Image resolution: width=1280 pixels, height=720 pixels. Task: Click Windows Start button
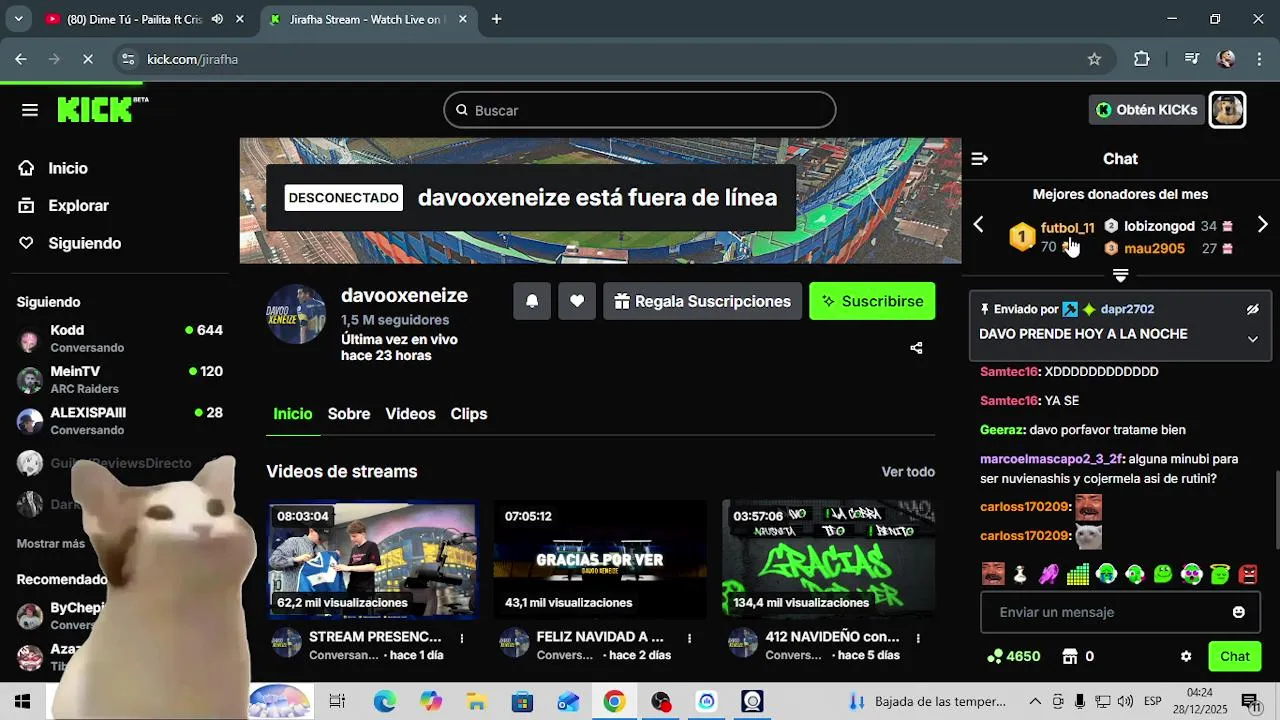[22, 702]
